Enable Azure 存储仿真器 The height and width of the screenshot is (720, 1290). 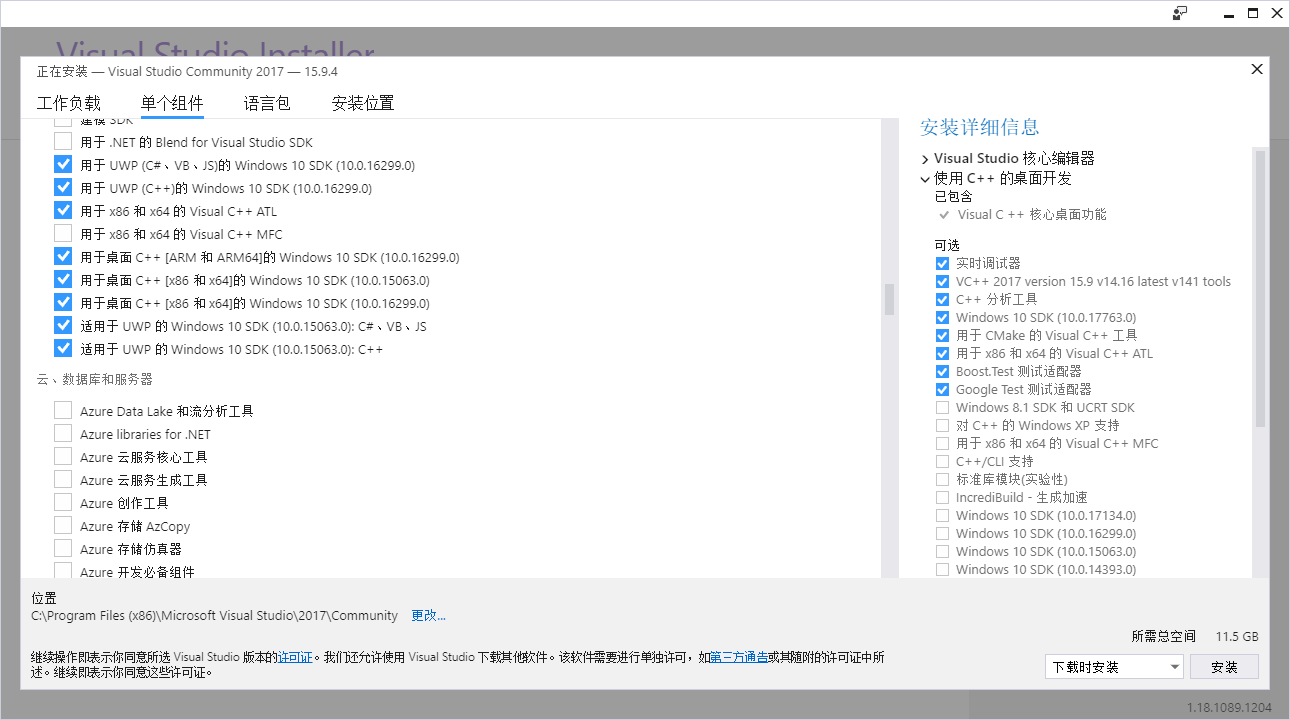coord(63,549)
